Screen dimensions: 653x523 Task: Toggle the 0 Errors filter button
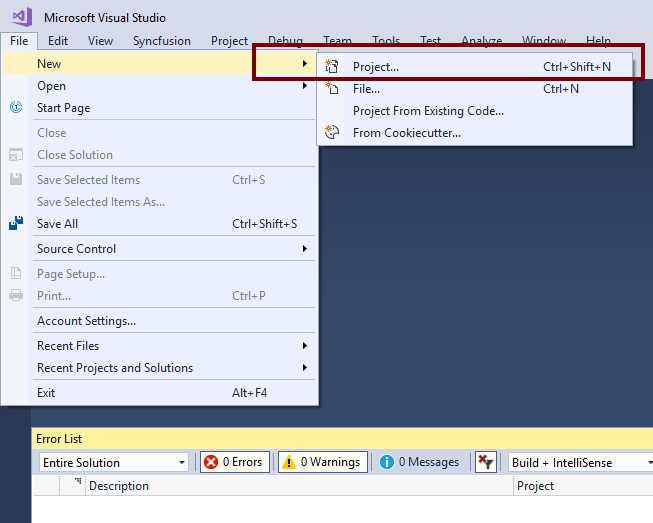click(x=235, y=462)
